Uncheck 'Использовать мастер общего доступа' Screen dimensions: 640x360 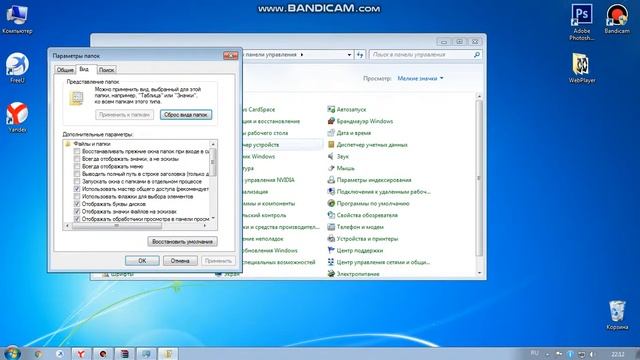[77, 189]
